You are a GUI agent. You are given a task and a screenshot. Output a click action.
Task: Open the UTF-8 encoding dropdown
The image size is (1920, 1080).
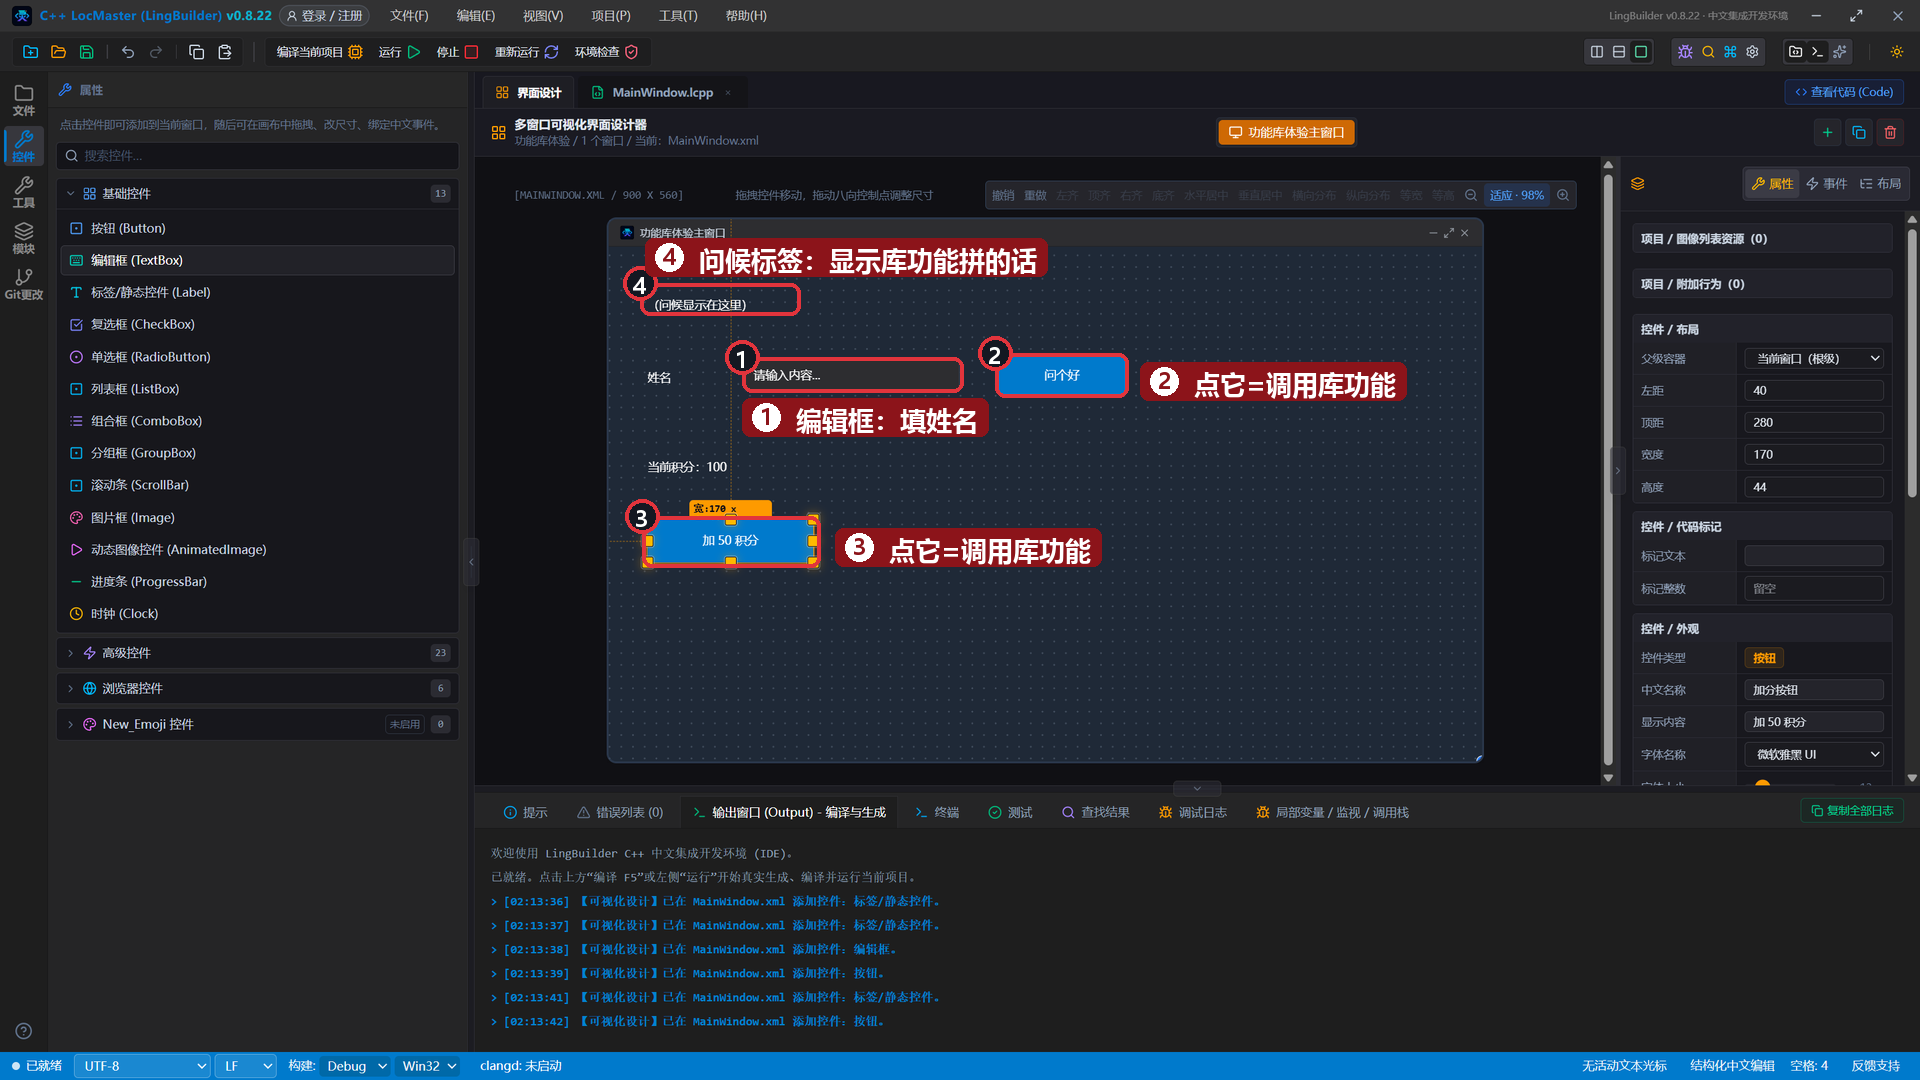[x=142, y=1066]
